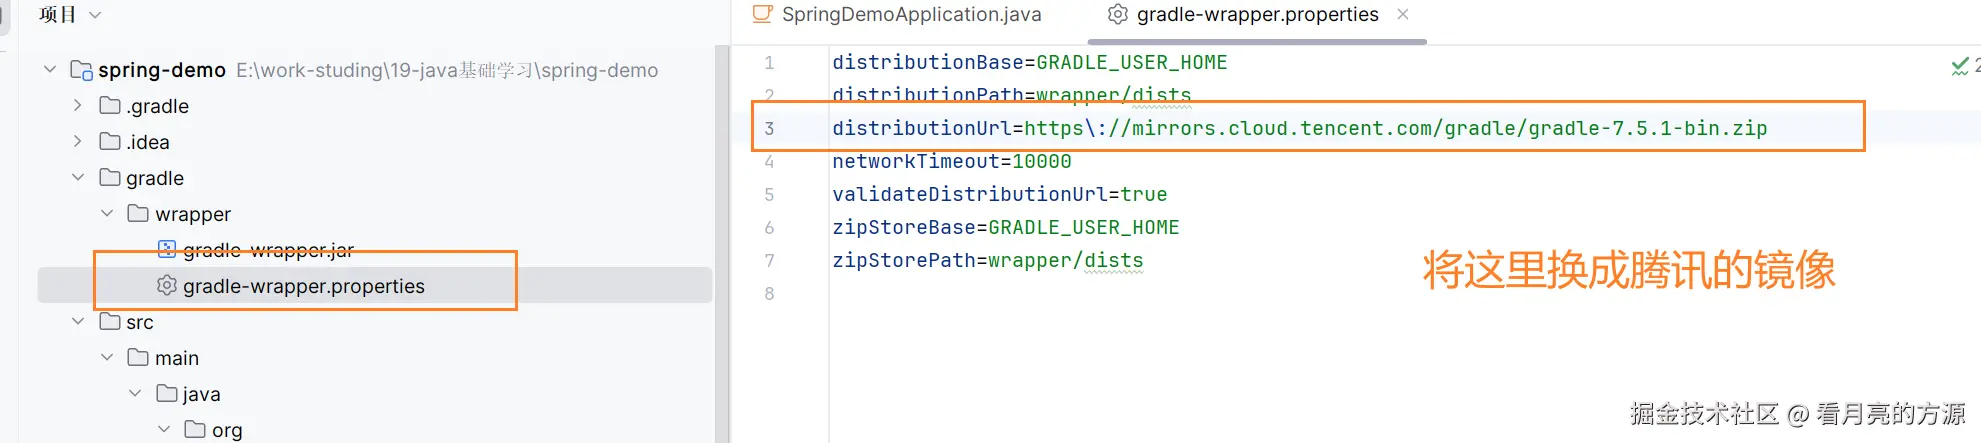Viewport: 1981px width, 443px height.
Task: Collapse the main folder
Action: 107,357
